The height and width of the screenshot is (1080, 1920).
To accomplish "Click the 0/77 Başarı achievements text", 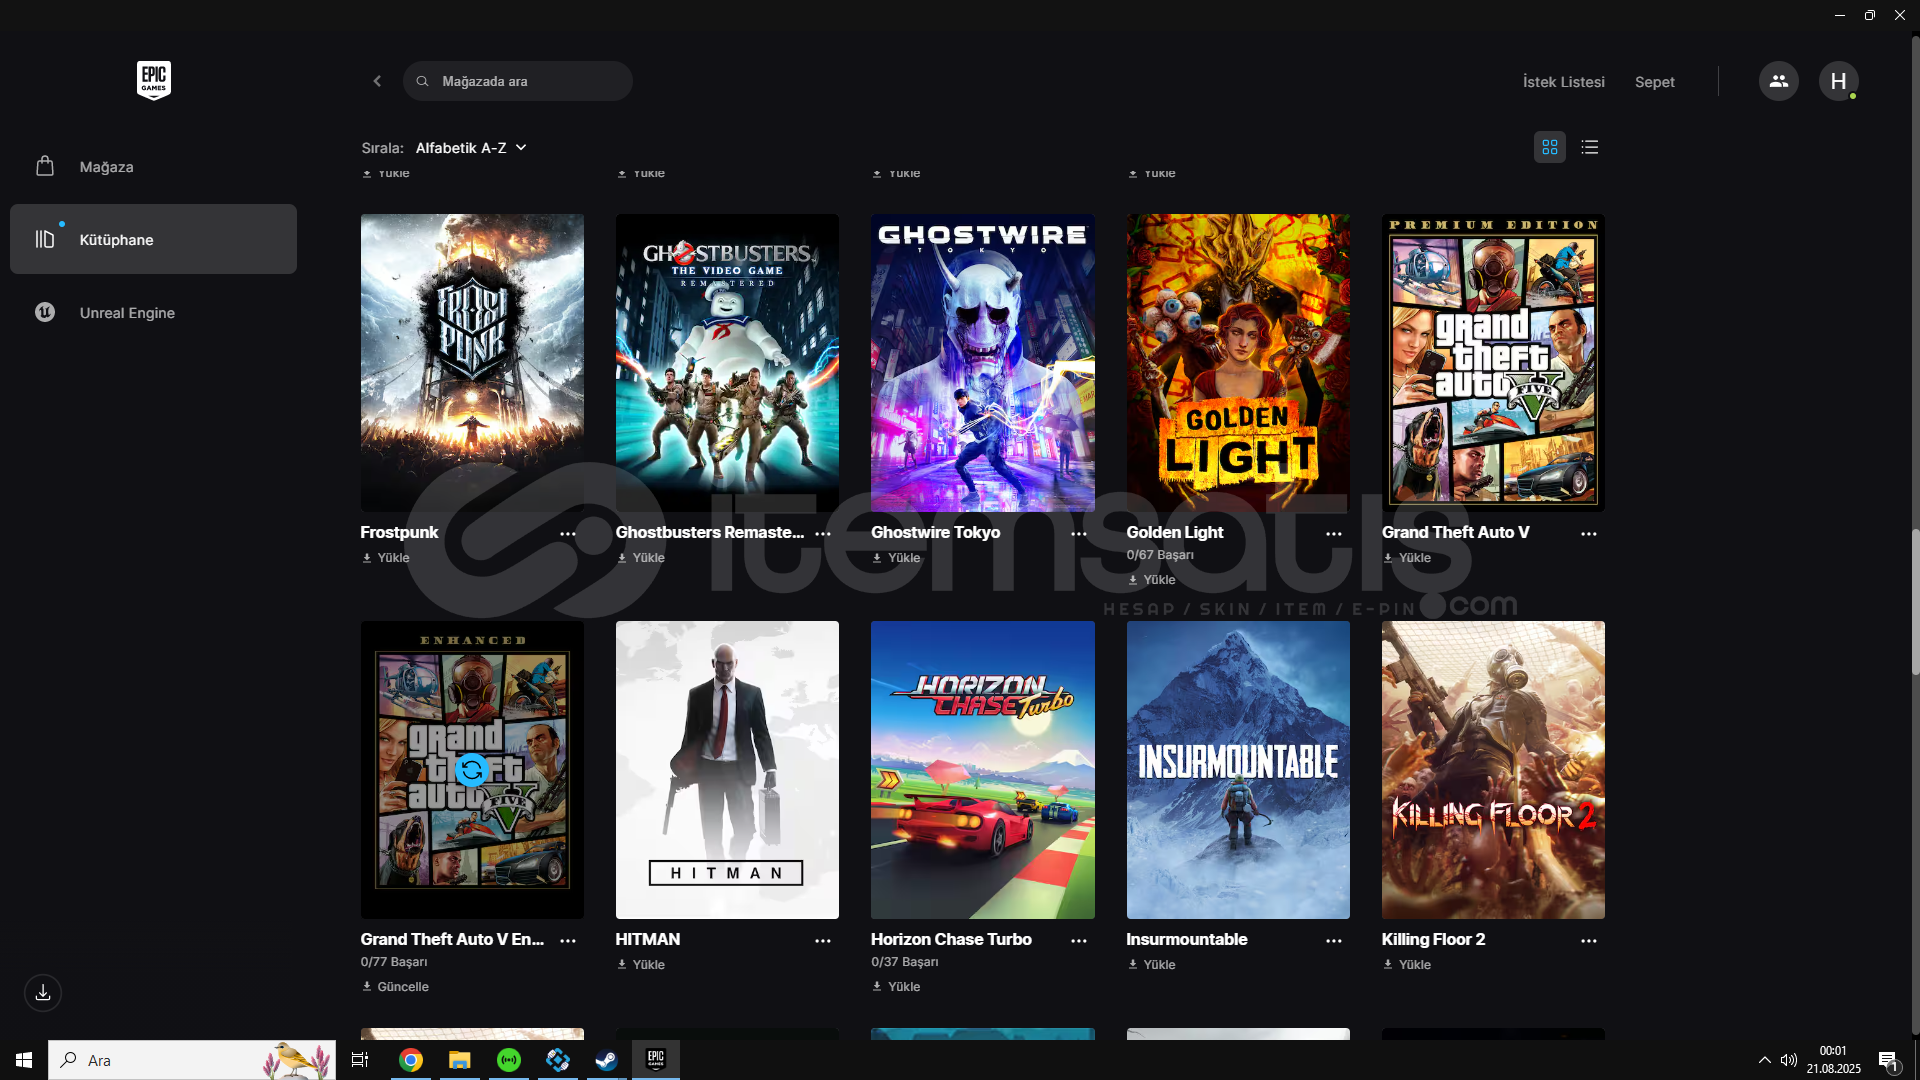I will click(394, 962).
